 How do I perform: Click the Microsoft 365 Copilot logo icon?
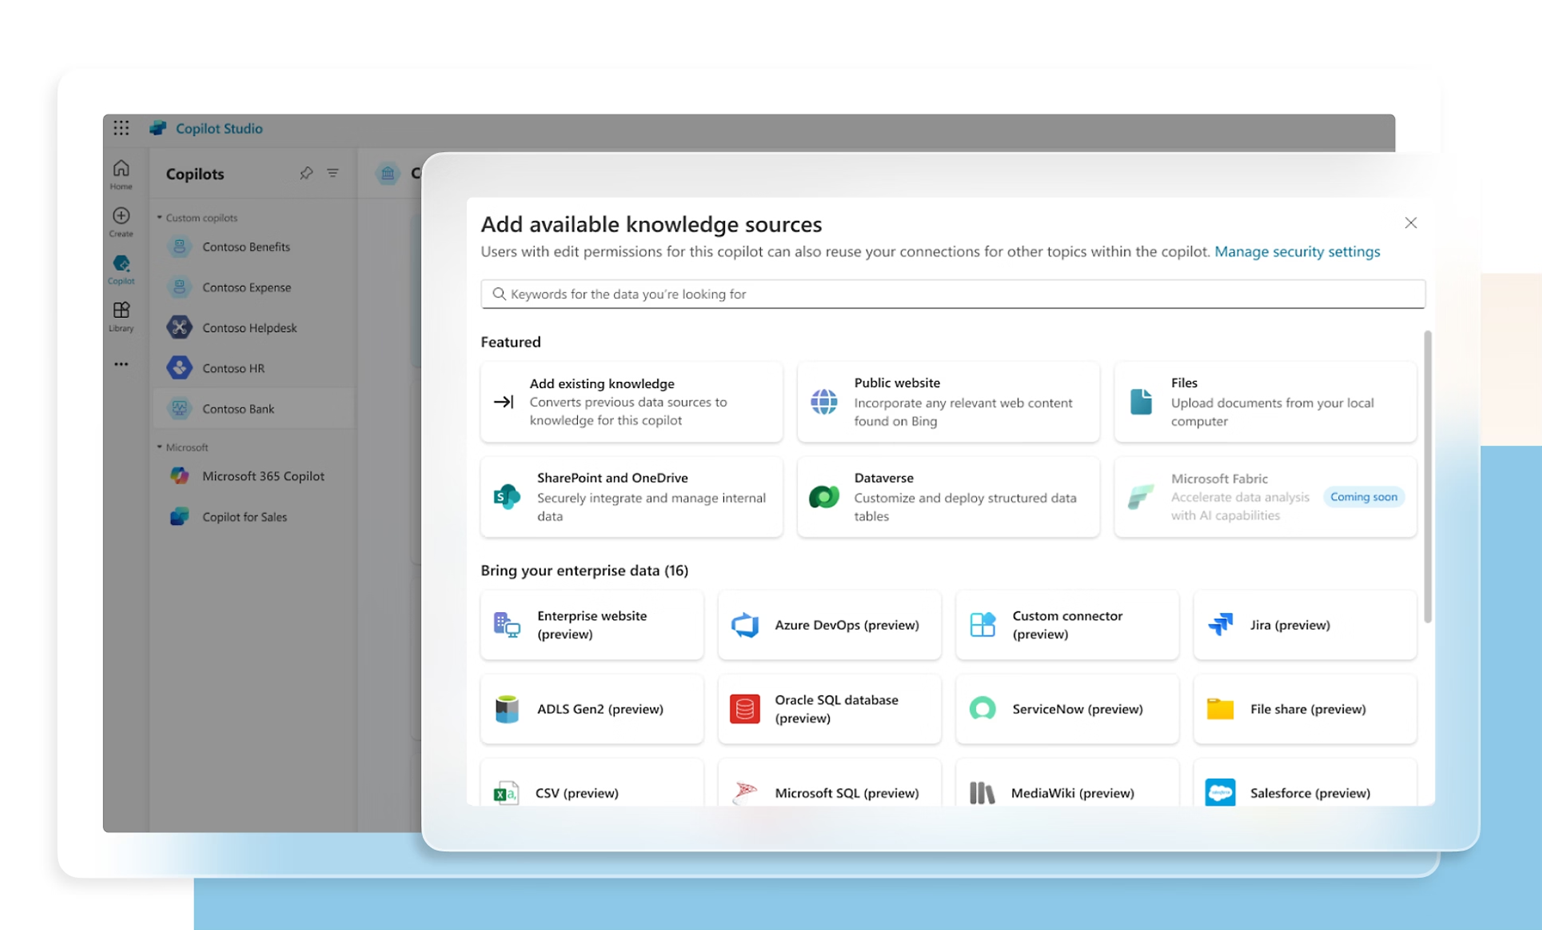click(x=179, y=476)
